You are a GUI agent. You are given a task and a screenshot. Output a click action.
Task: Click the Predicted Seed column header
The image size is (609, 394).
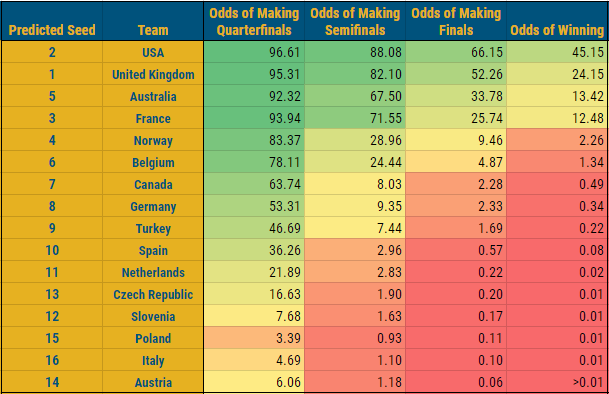(x=52, y=21)
